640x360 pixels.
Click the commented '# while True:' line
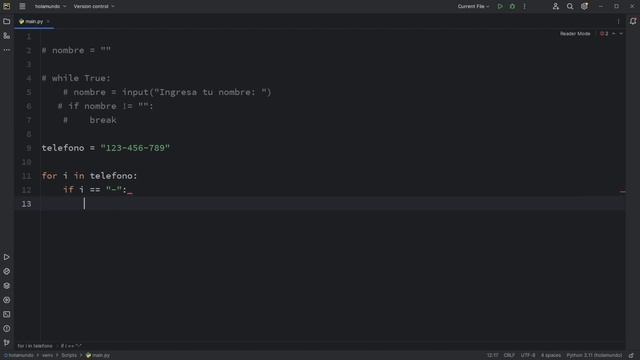[76, 78]
